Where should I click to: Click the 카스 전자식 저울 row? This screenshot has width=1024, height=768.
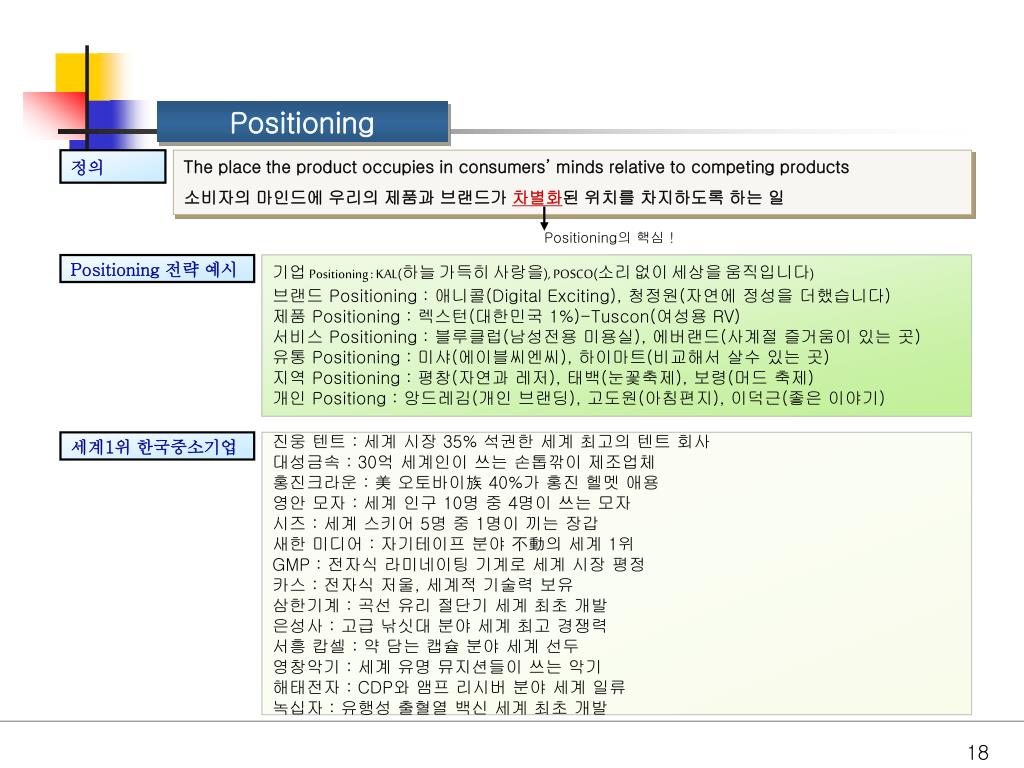click(423, 584)
